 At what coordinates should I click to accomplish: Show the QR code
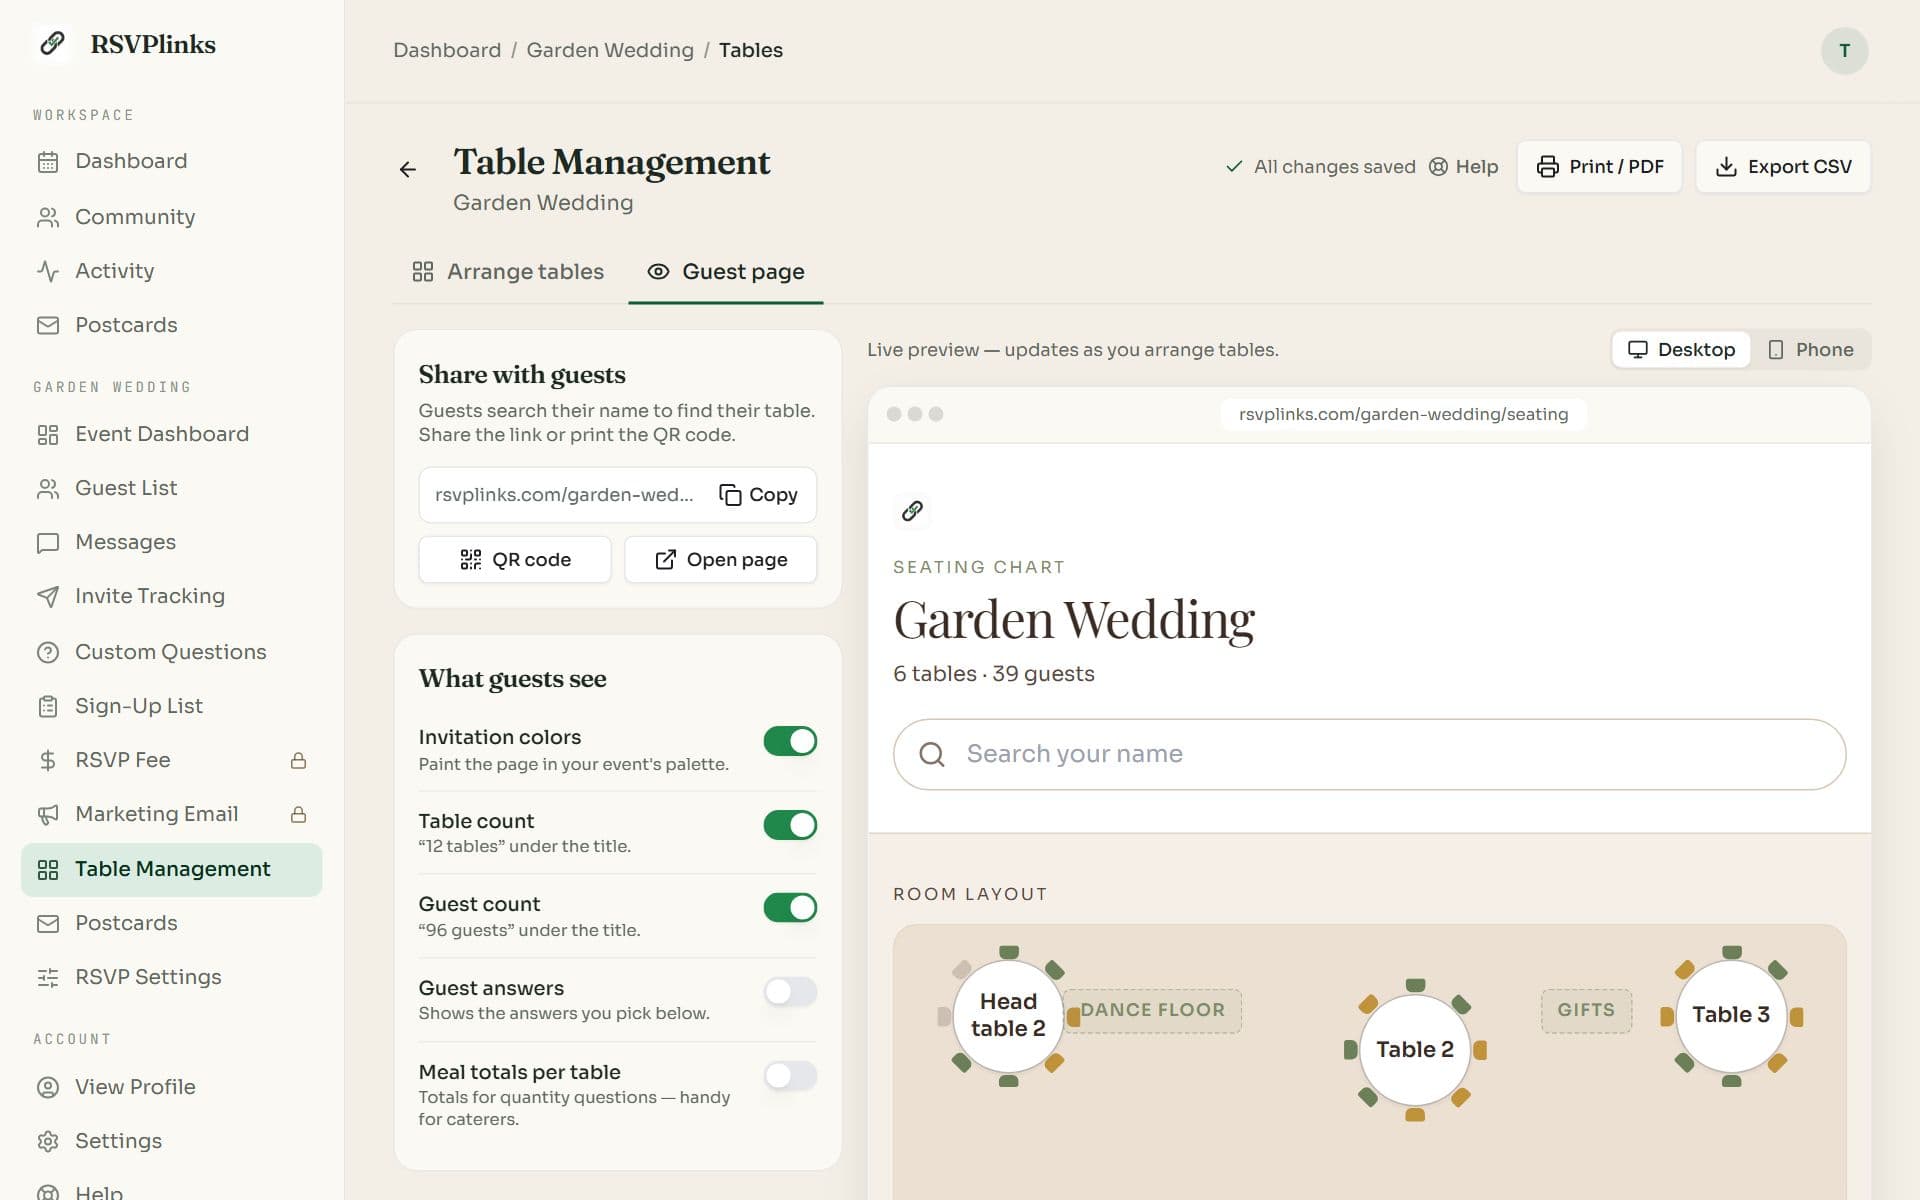pos(515,560)
